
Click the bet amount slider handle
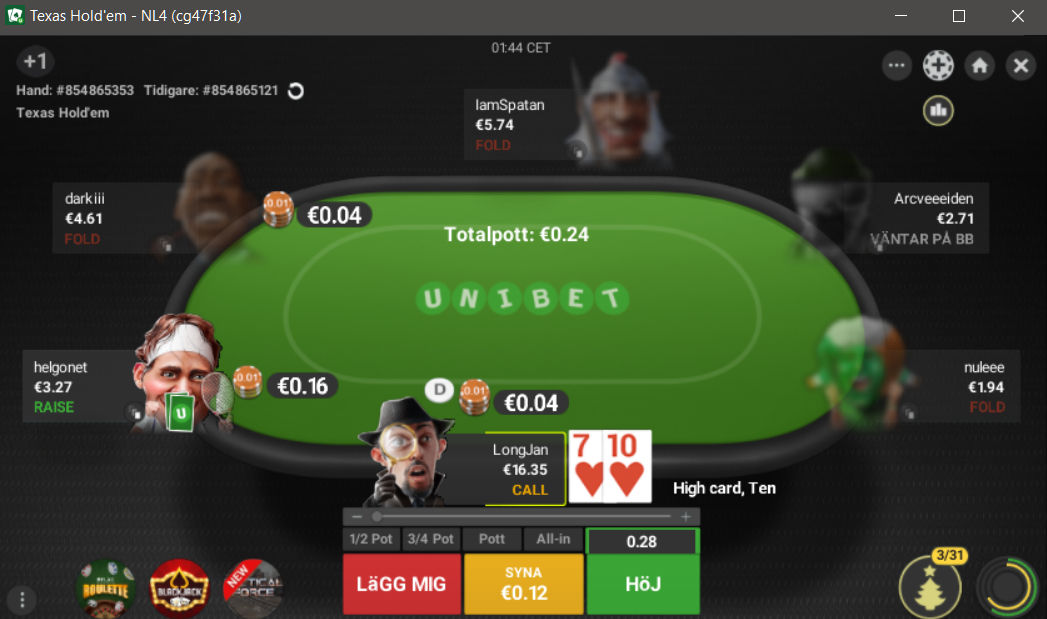[x=377, y=516]
